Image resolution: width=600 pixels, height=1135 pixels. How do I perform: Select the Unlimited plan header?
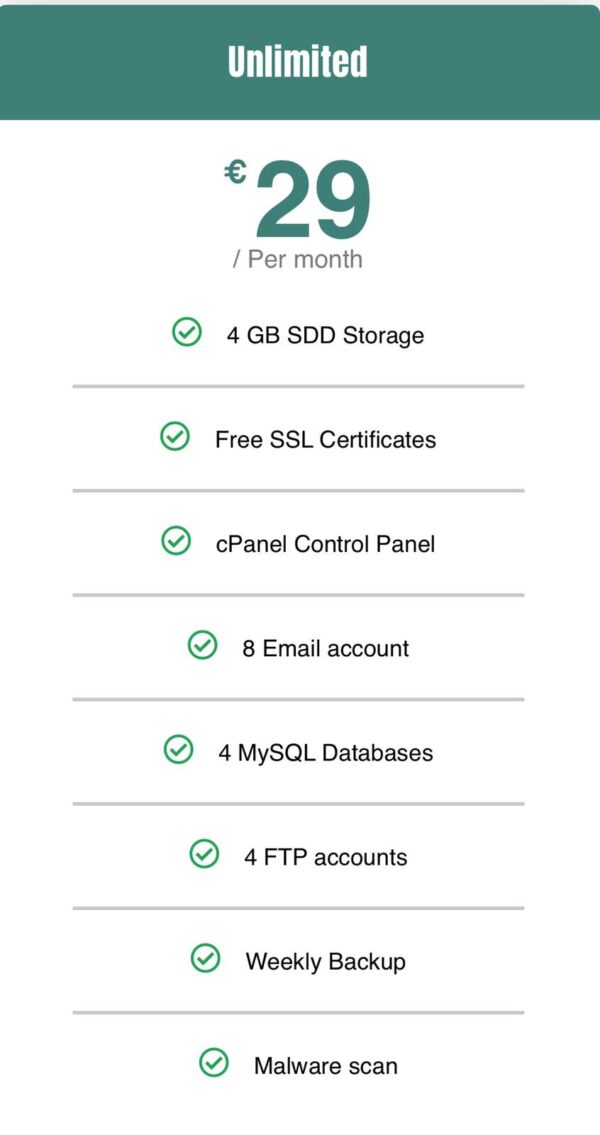click(300, 62)
